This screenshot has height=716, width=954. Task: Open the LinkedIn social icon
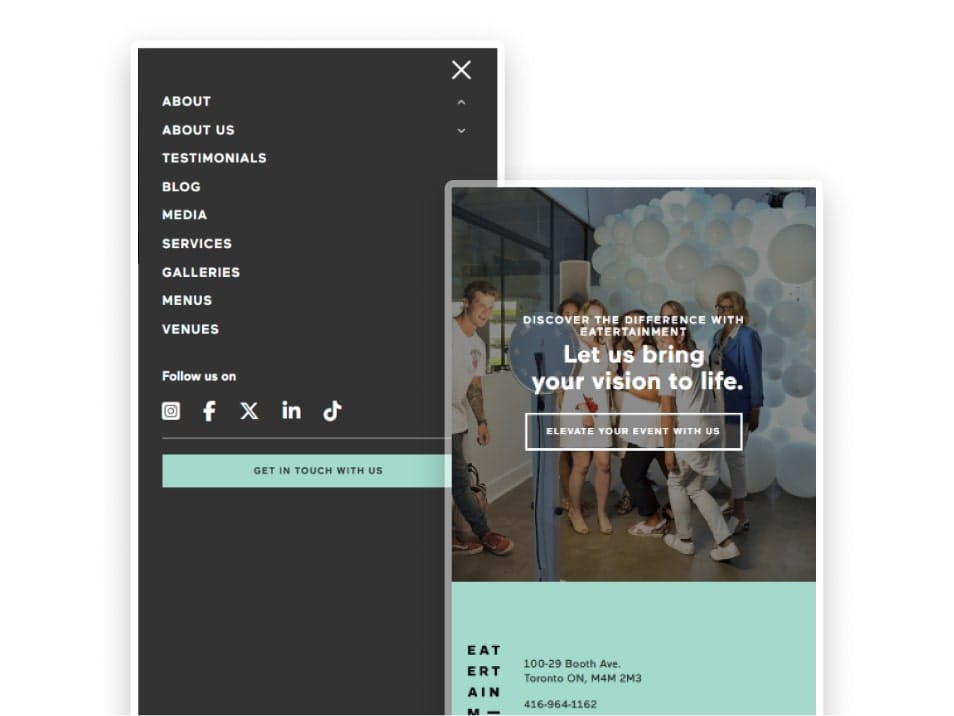pyautogui.click(x=291, y=411)
